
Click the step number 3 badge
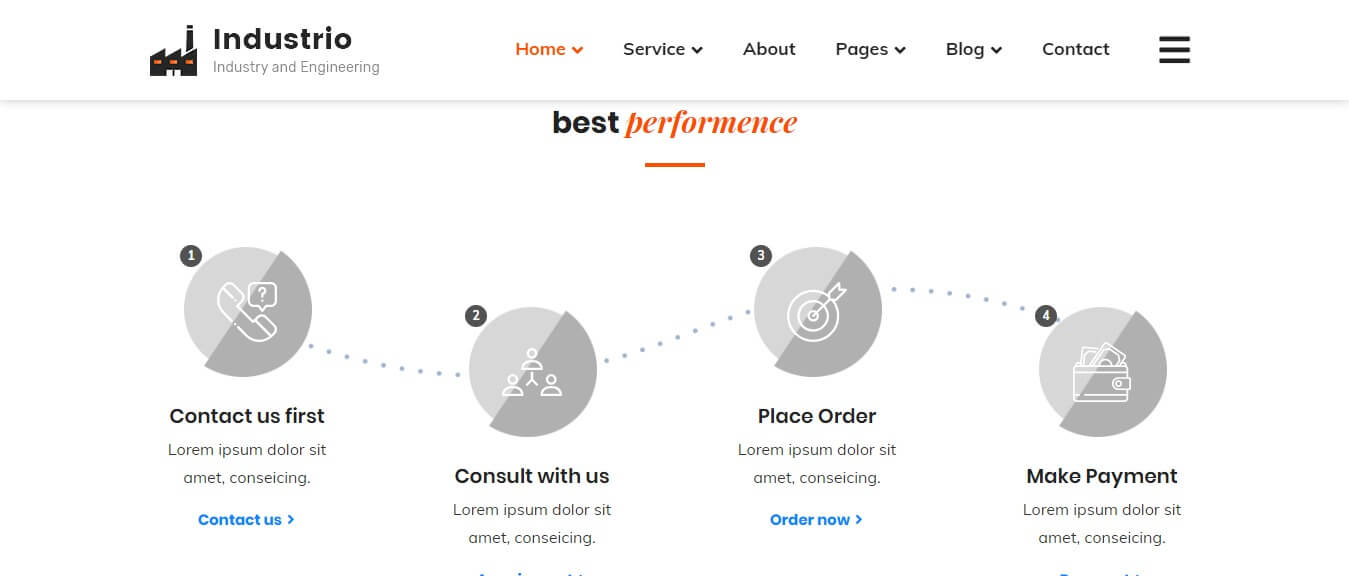coord(761,256)
